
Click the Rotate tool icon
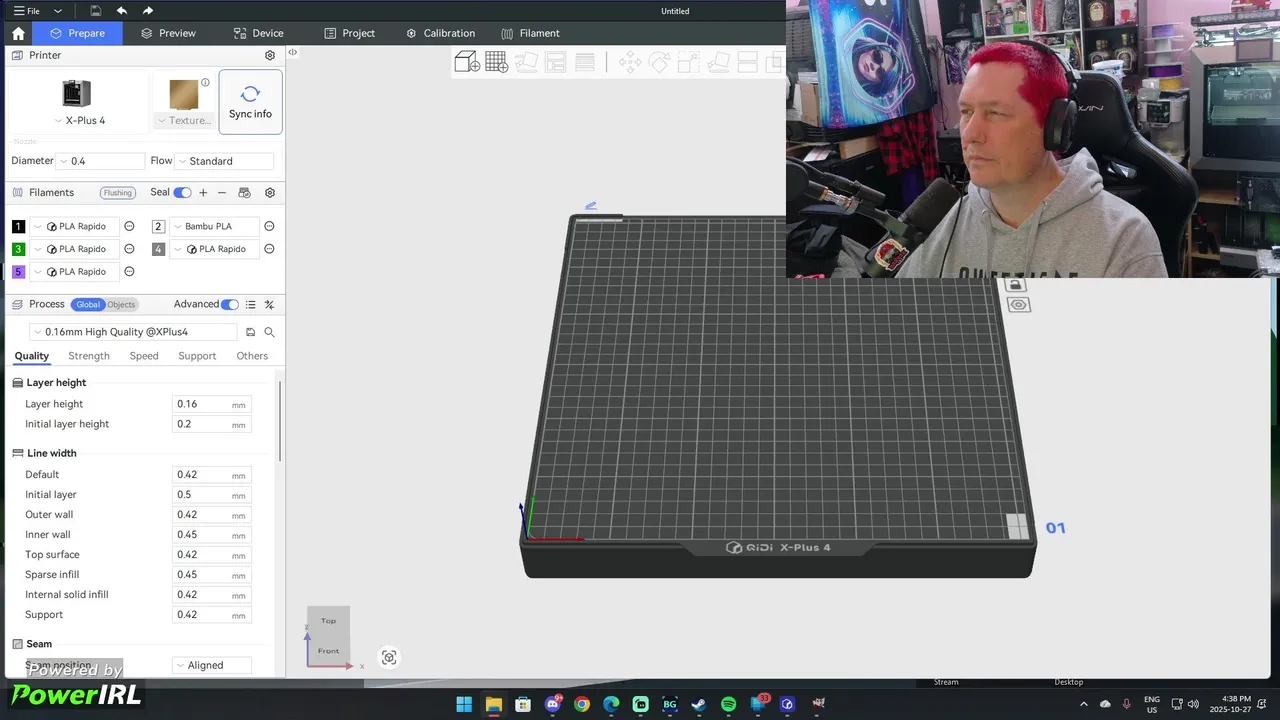point(659,62)
